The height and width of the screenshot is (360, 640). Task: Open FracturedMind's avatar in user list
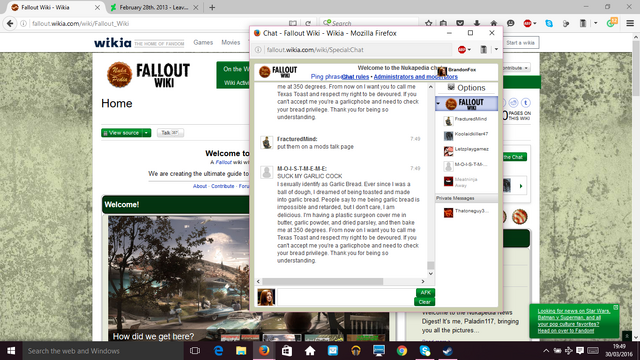click(448, 121)
